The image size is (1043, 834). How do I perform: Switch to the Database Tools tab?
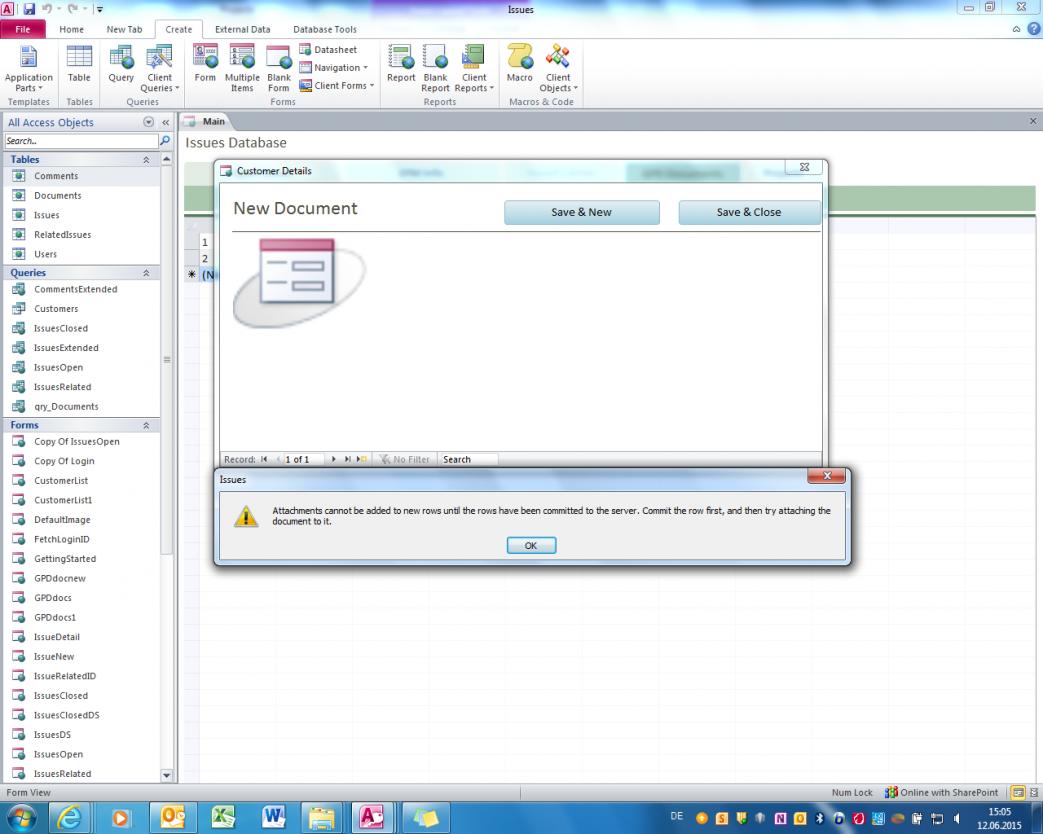325,29
